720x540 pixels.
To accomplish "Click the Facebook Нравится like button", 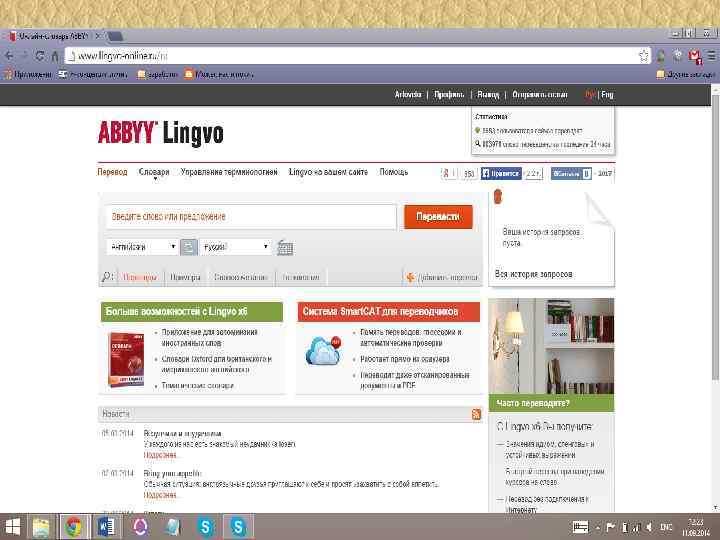I will click(501, 174).
